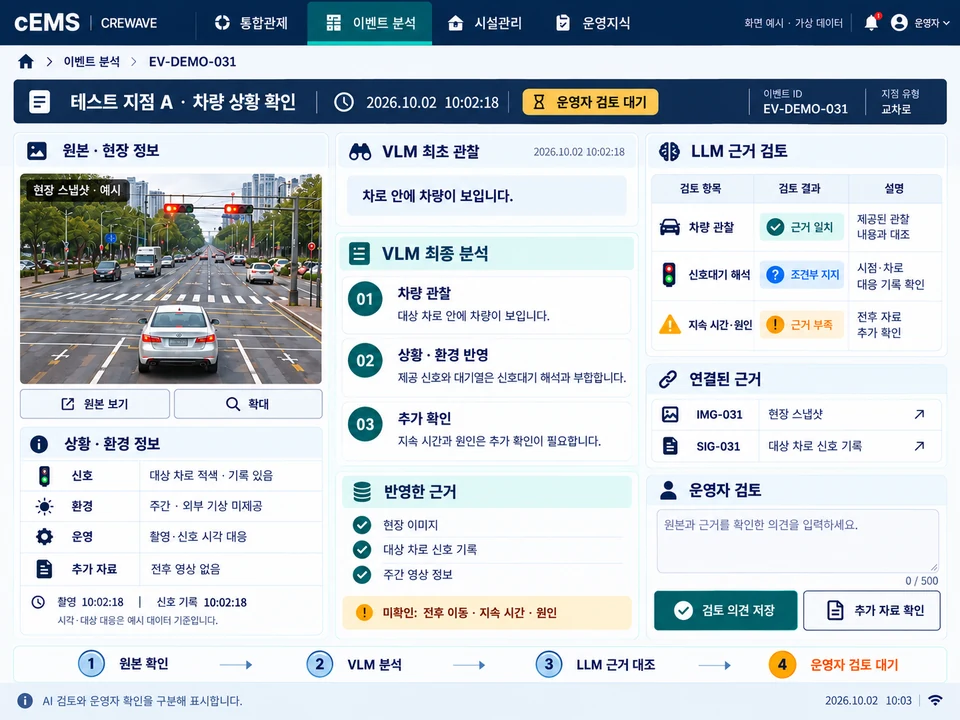Click the 0 / 500 character counter

[921, 580]
